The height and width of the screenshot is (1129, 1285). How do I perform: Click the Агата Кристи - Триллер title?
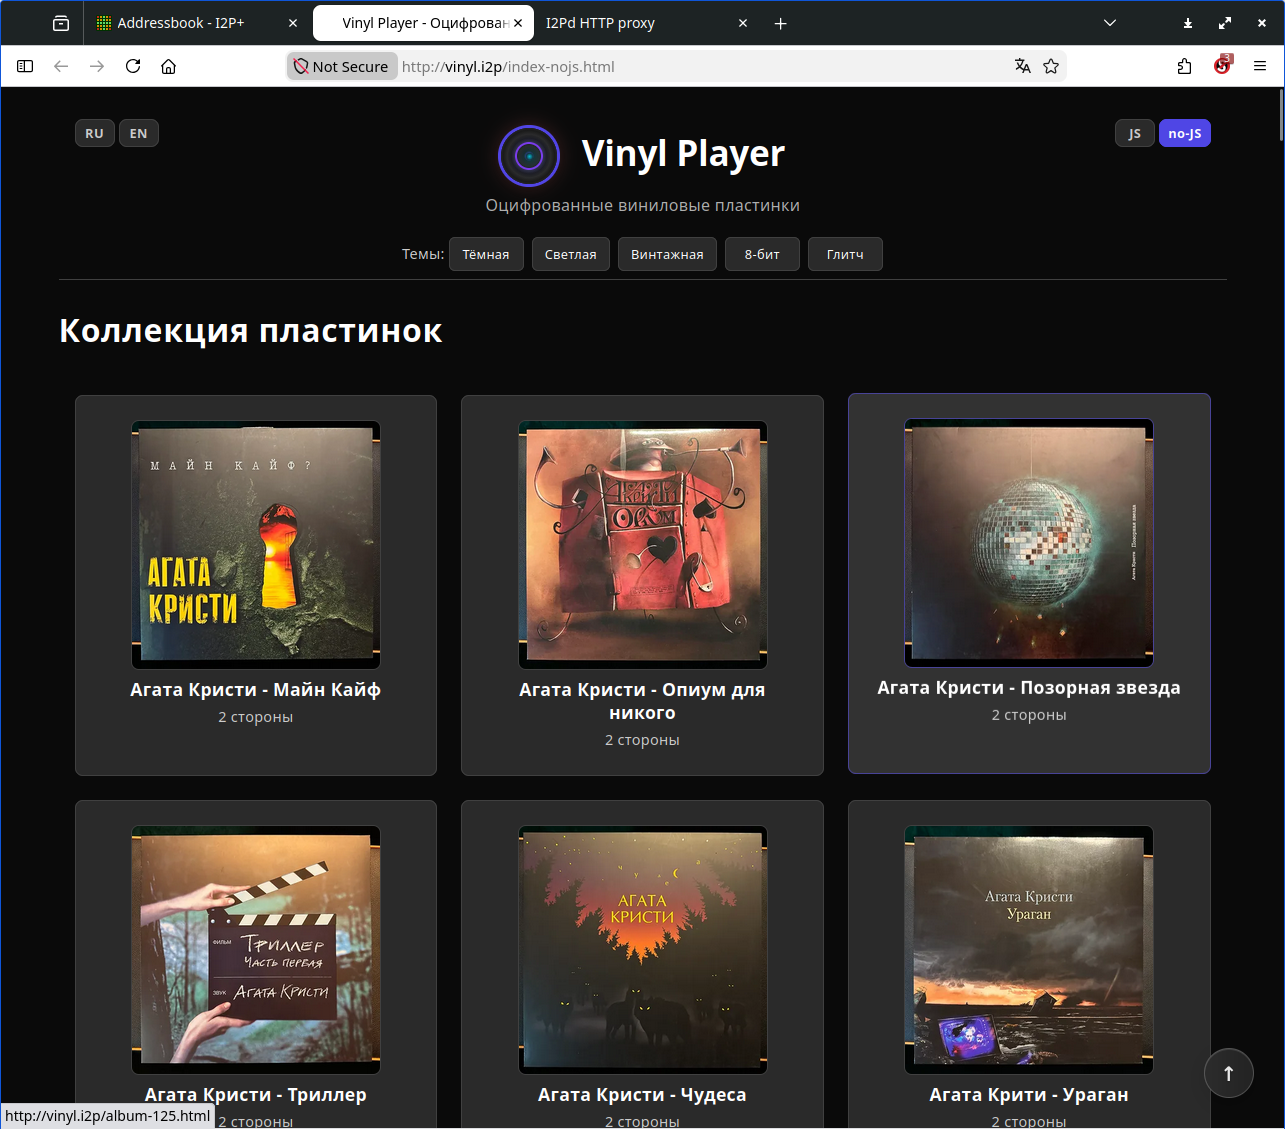[x=256, y=1094]
